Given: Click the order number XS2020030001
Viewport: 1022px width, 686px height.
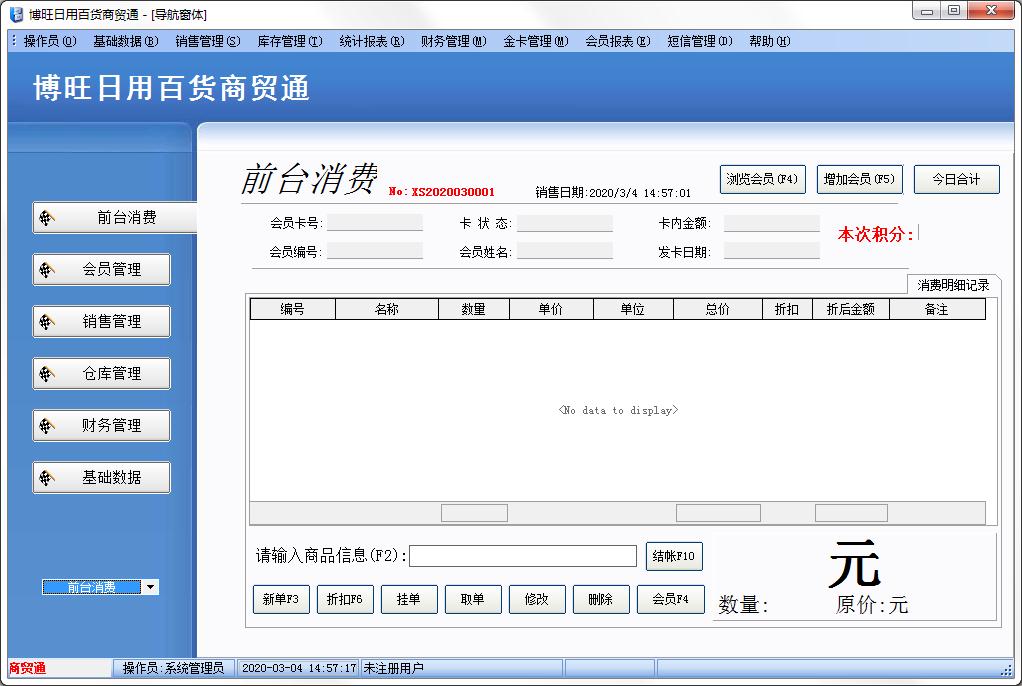Looking at the screenshot, I should (453, 192).
